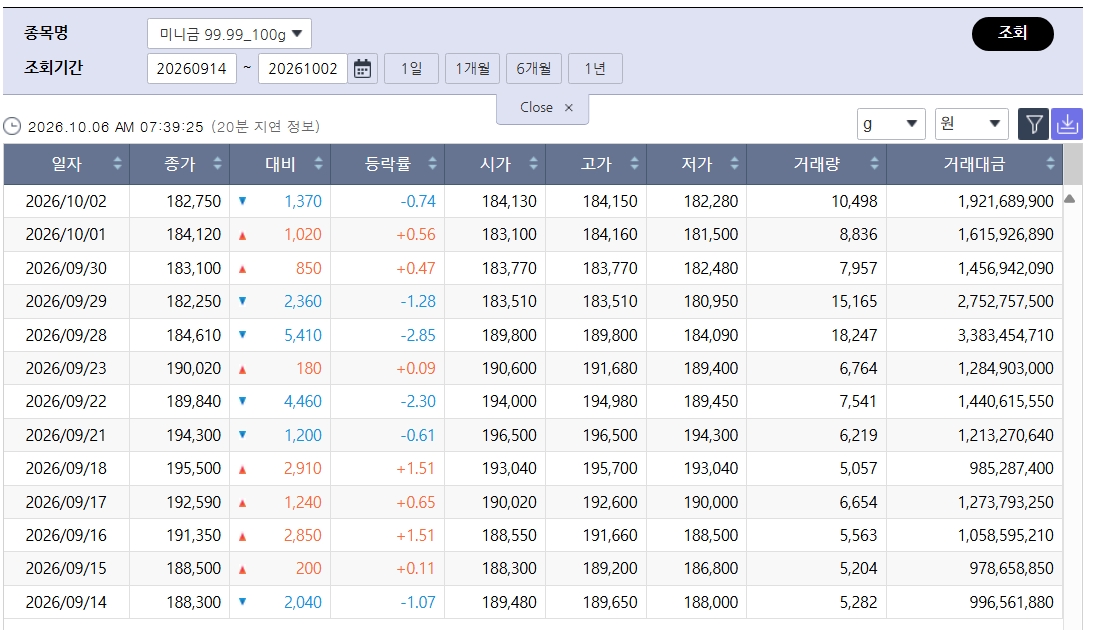Click the date cell 2026/10/01

pos(66,234)
